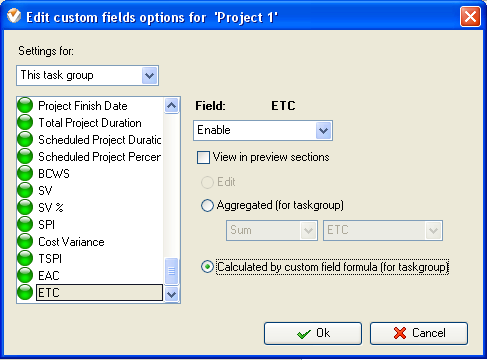Click the green icon beside Project Finish Date
This screenshot has width=487, height=360.
click(25, 105)
